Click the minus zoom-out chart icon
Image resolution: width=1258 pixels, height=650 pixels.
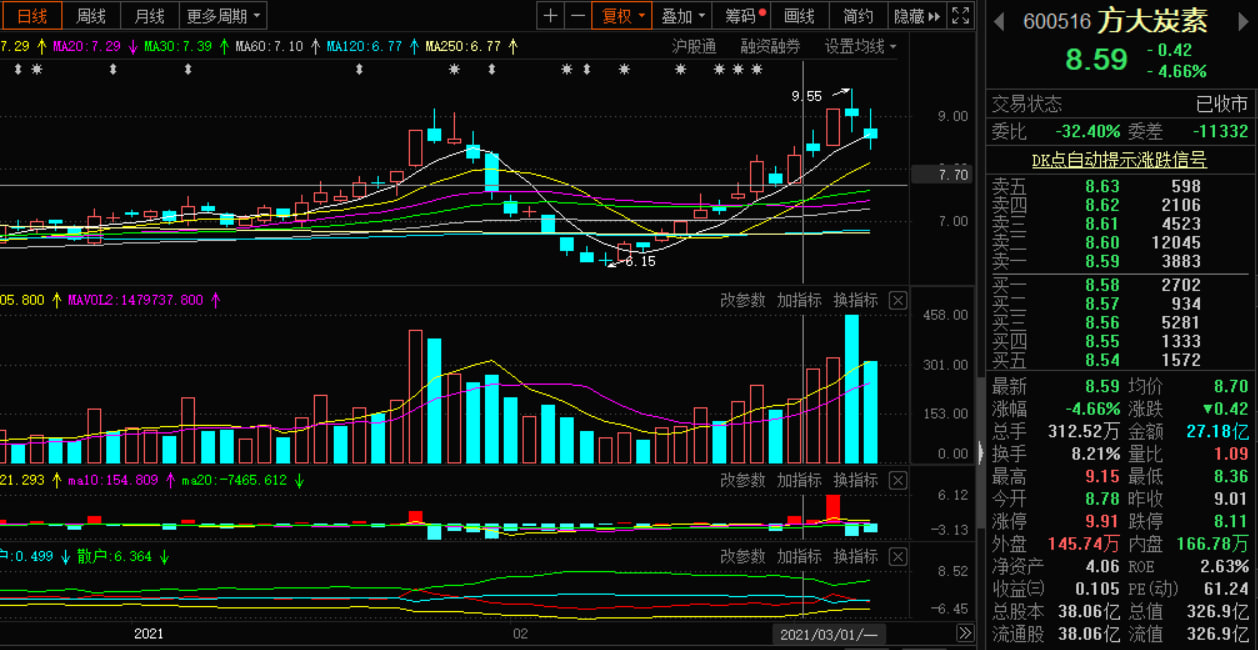(x=577, y=16)
